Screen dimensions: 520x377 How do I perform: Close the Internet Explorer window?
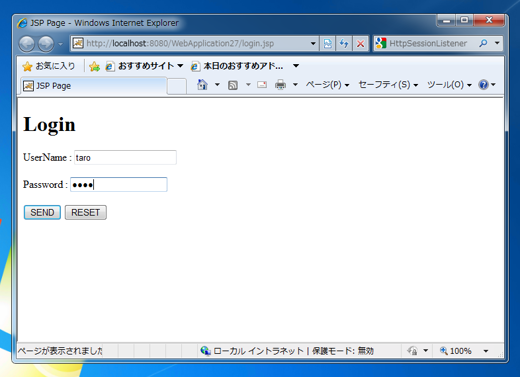489,21
